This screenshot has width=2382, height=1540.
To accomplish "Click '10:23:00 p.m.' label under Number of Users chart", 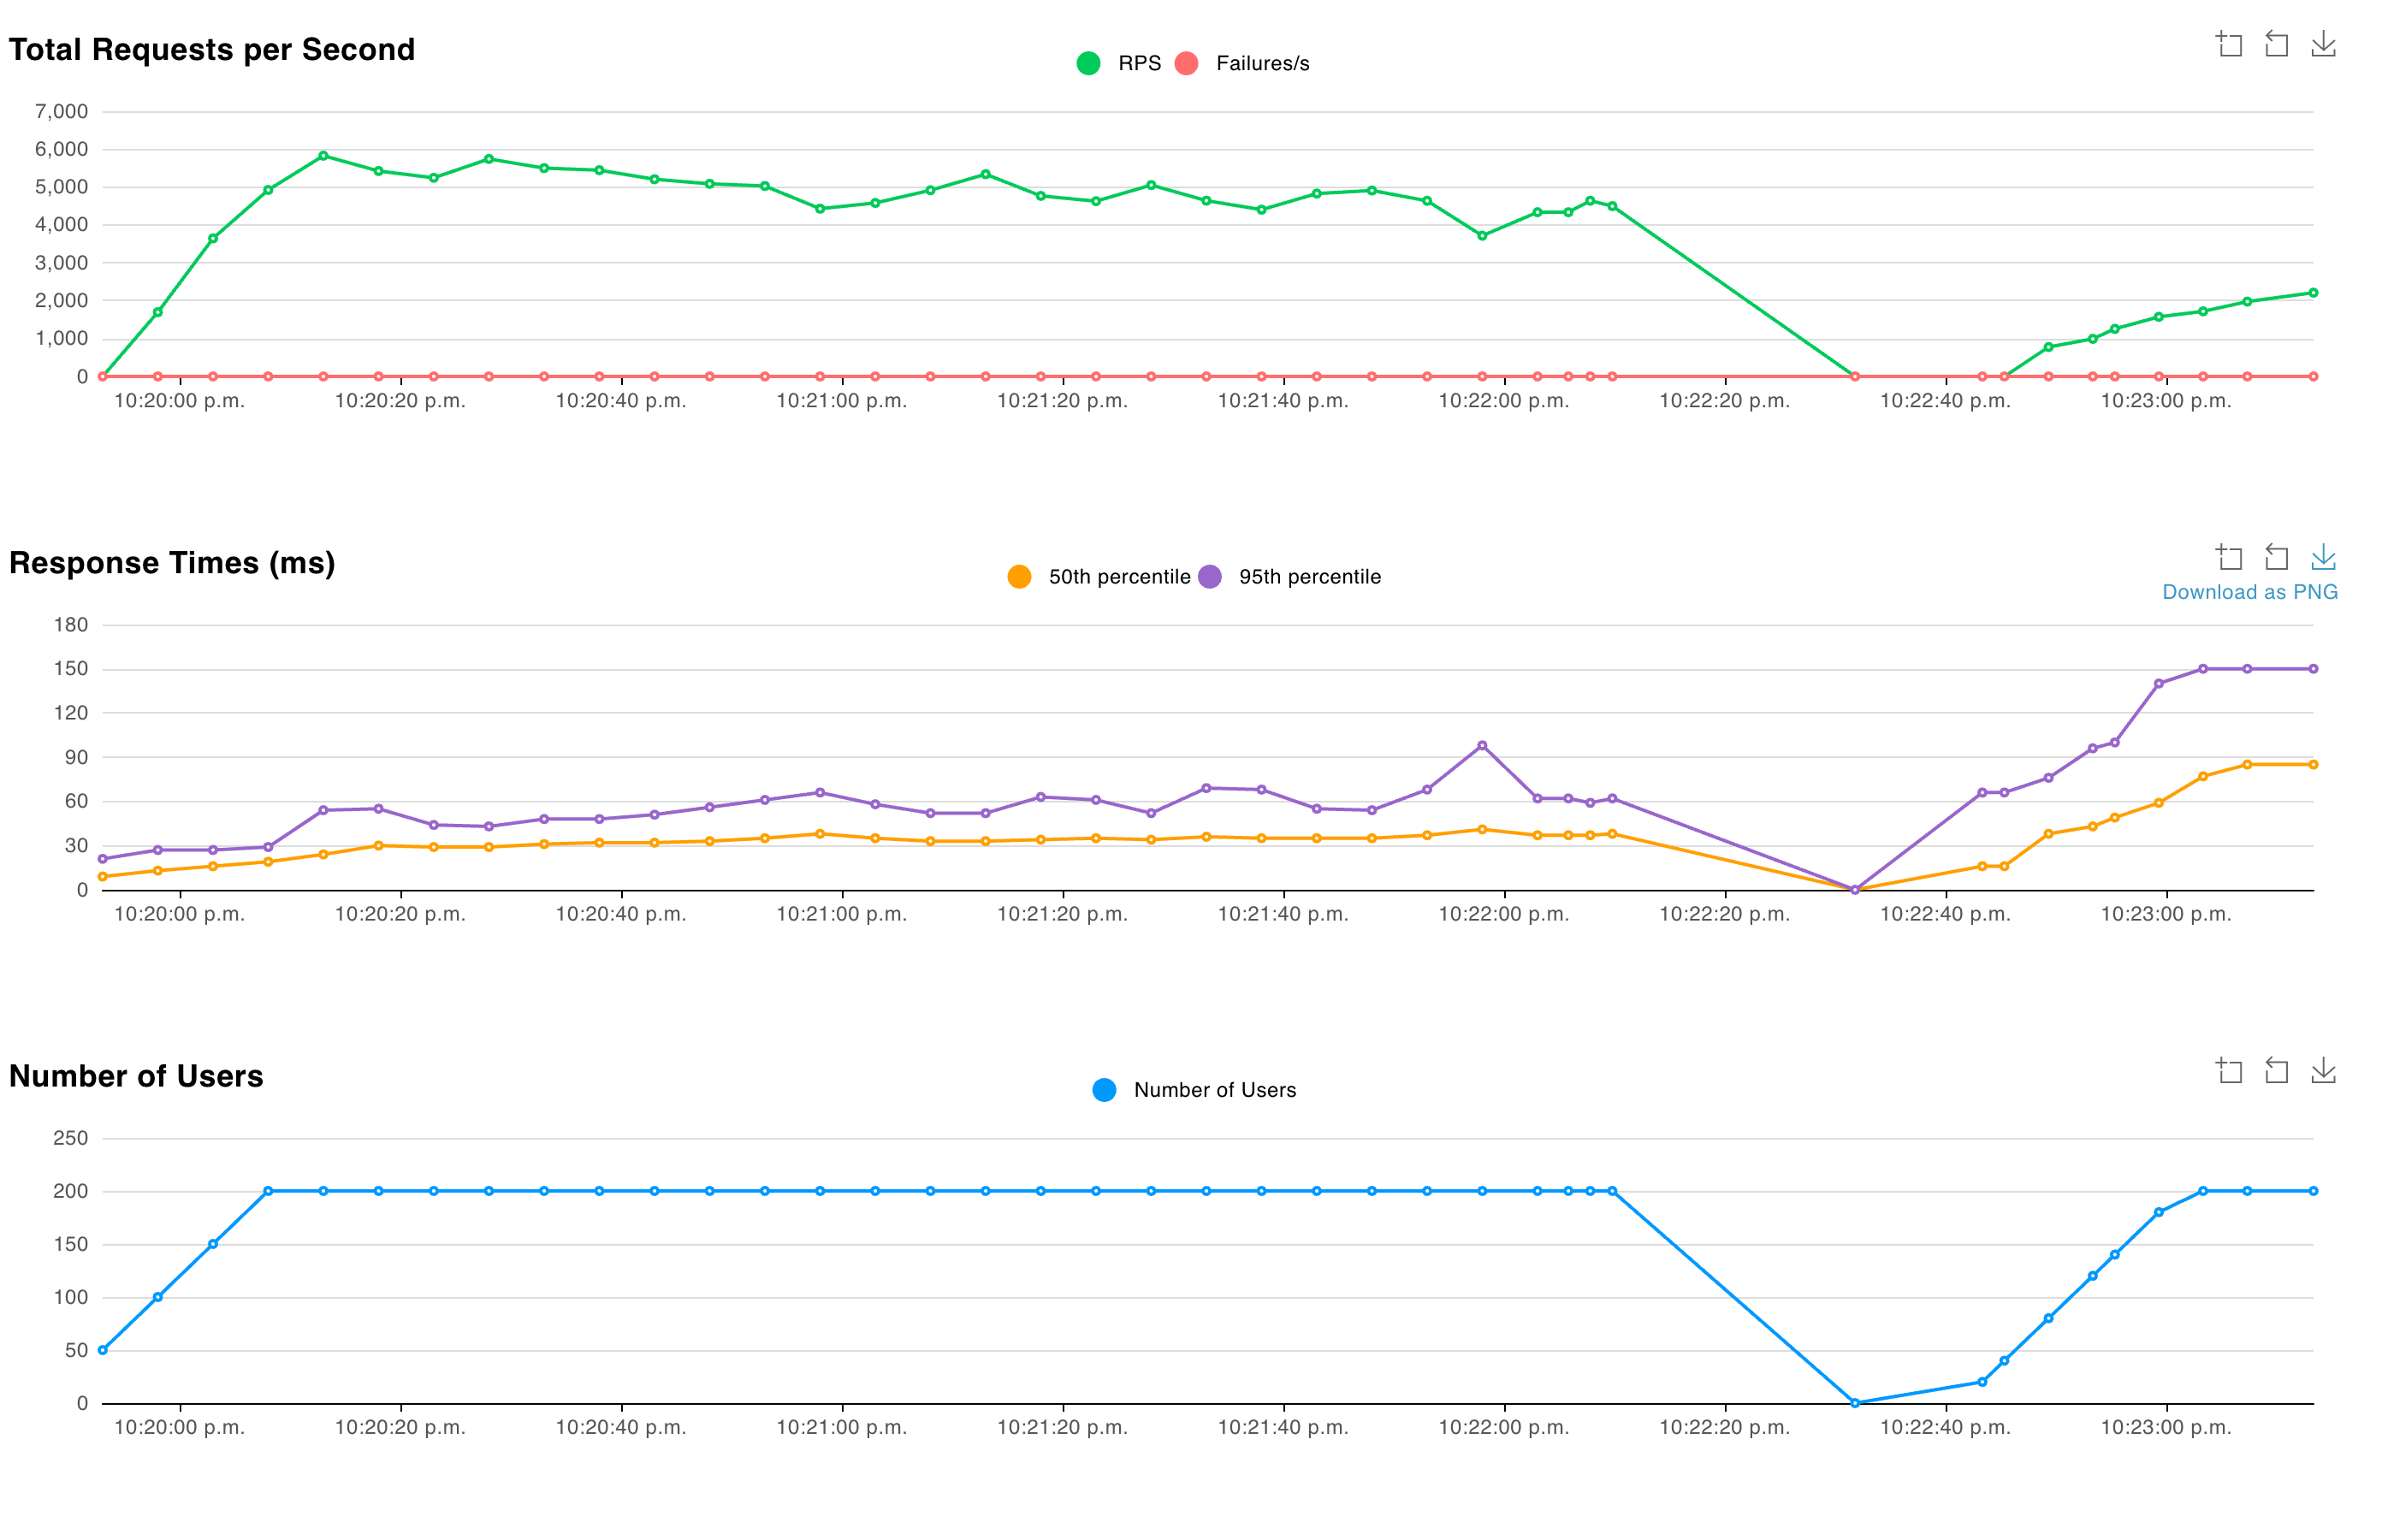I will (2165, 1427).
